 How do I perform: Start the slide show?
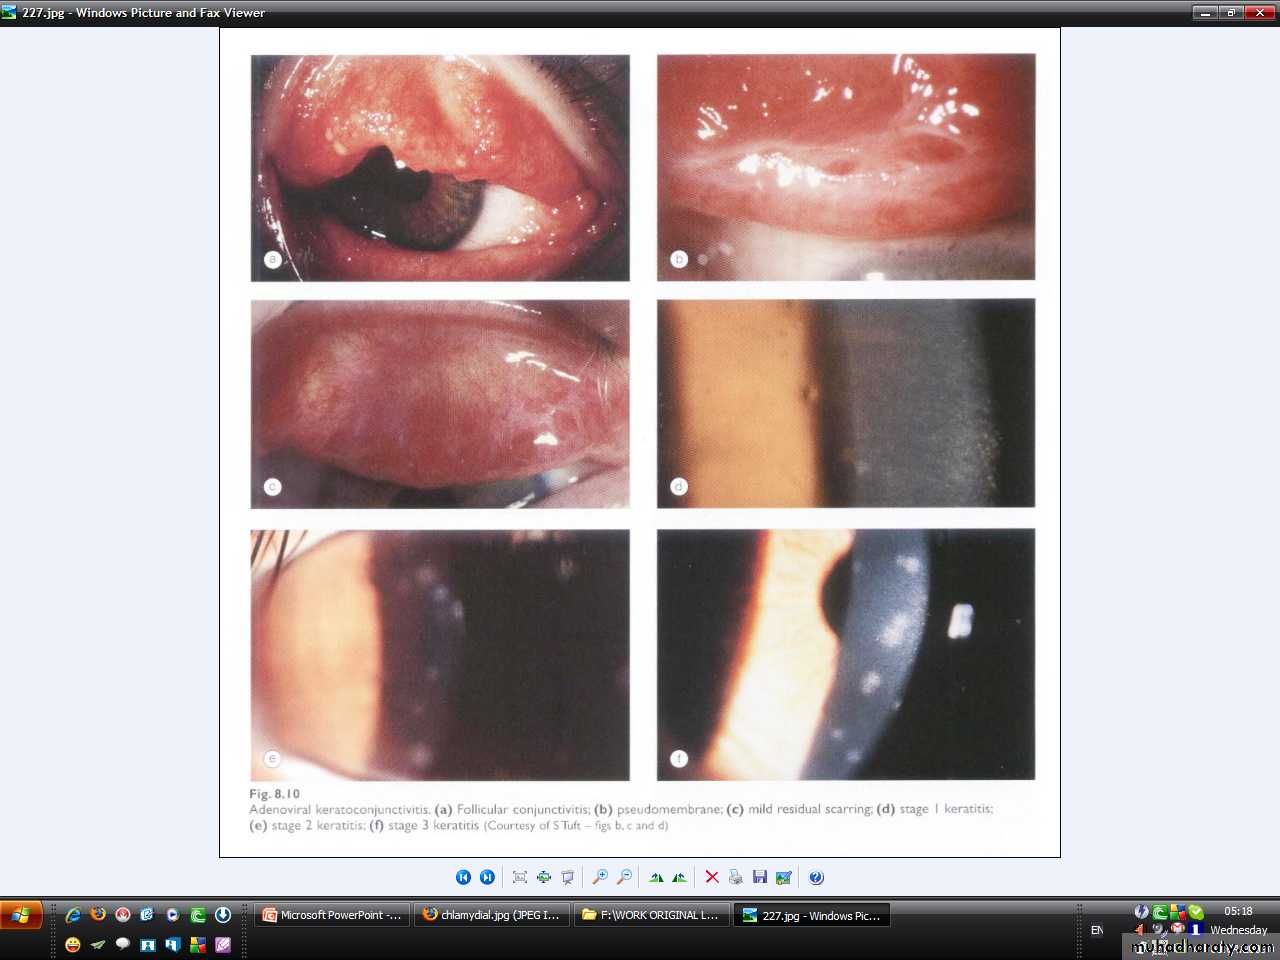(567, 877)
